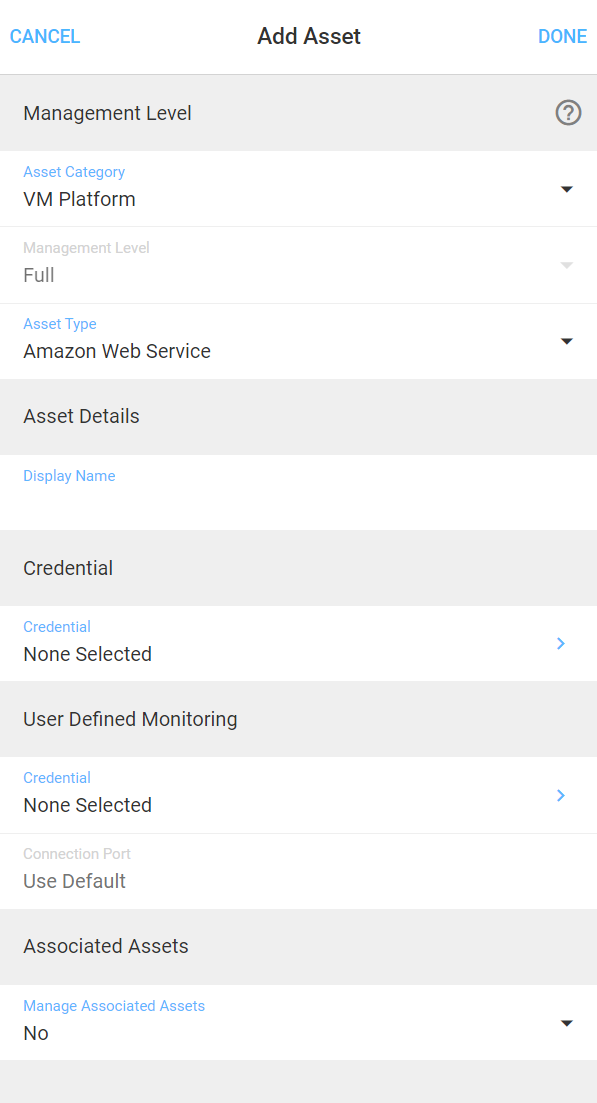597x1103 pixels.
Task: Select the disabled Full management level field
Action: [298, 265]
